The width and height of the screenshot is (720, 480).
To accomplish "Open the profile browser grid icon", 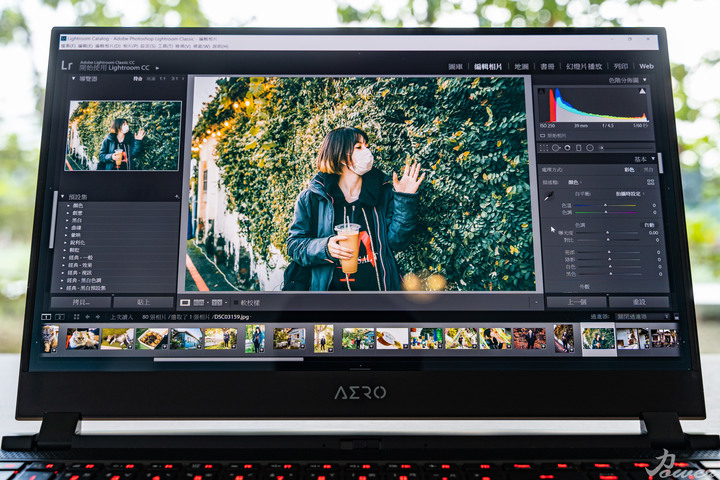I will click(651, 182).
